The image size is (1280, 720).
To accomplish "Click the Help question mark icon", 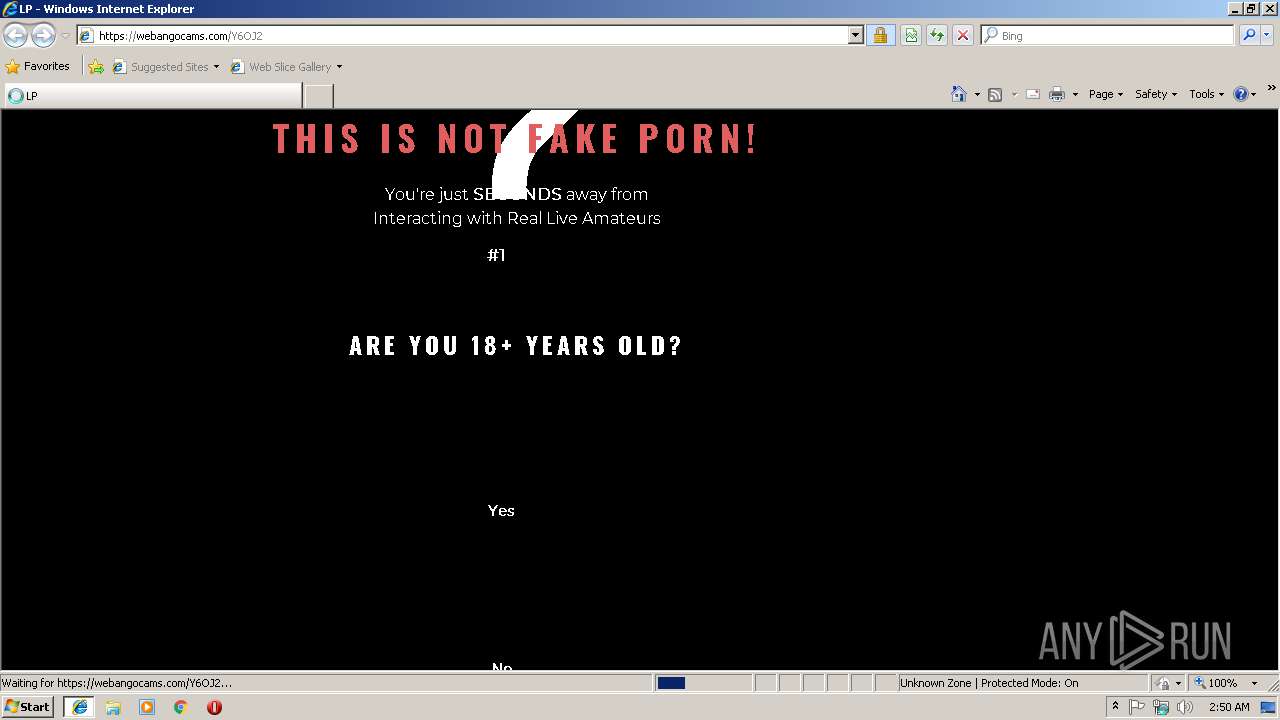I will (x=1241, y=94).
